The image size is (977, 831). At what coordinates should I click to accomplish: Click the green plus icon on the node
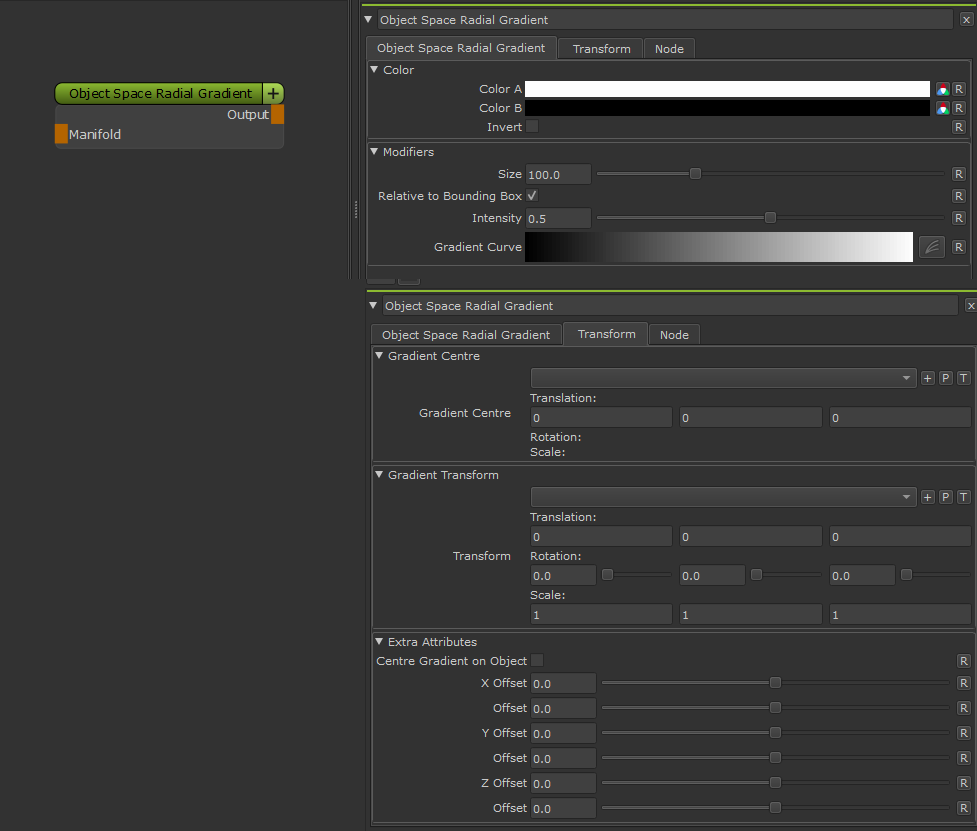pos(273,93)
